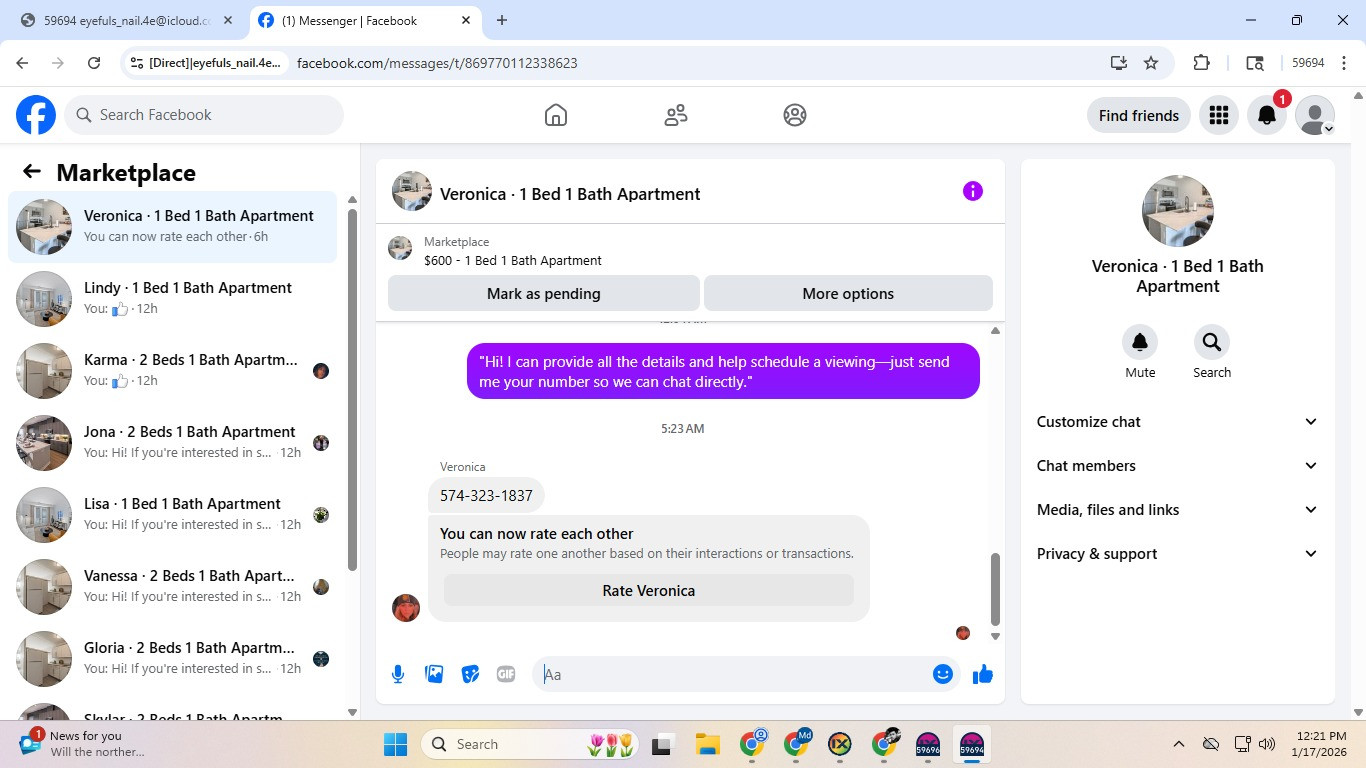Screen dimensions: 1366x768
Task: Open the purple conversation information icon
Action: click(x=973, y=191)
